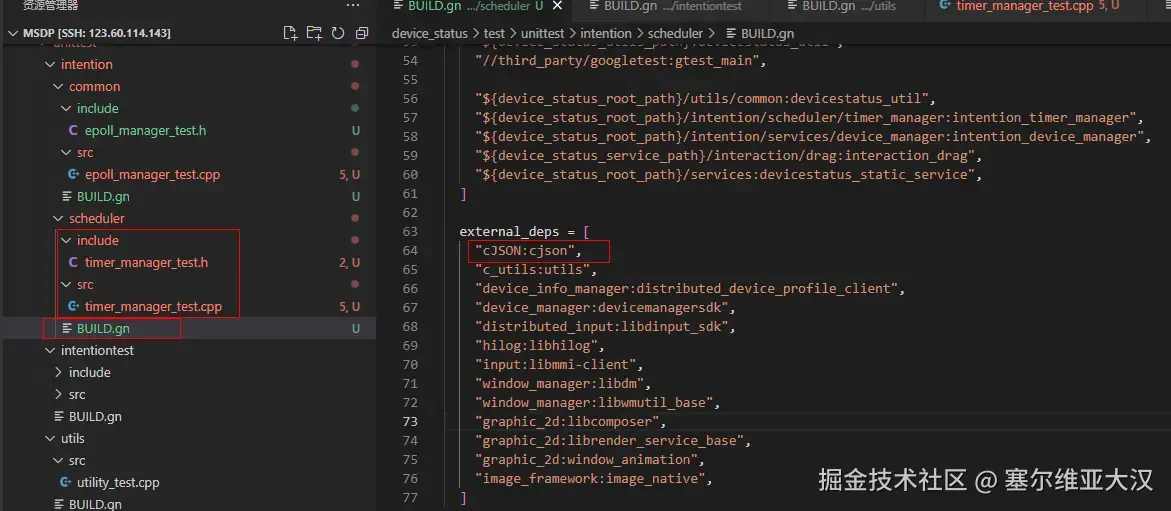Collapse the intentiontest folder chevron

(50, 351)
